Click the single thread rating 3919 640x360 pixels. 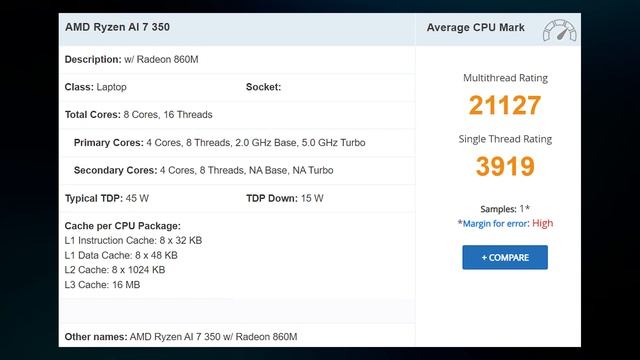tap(505, 167)
